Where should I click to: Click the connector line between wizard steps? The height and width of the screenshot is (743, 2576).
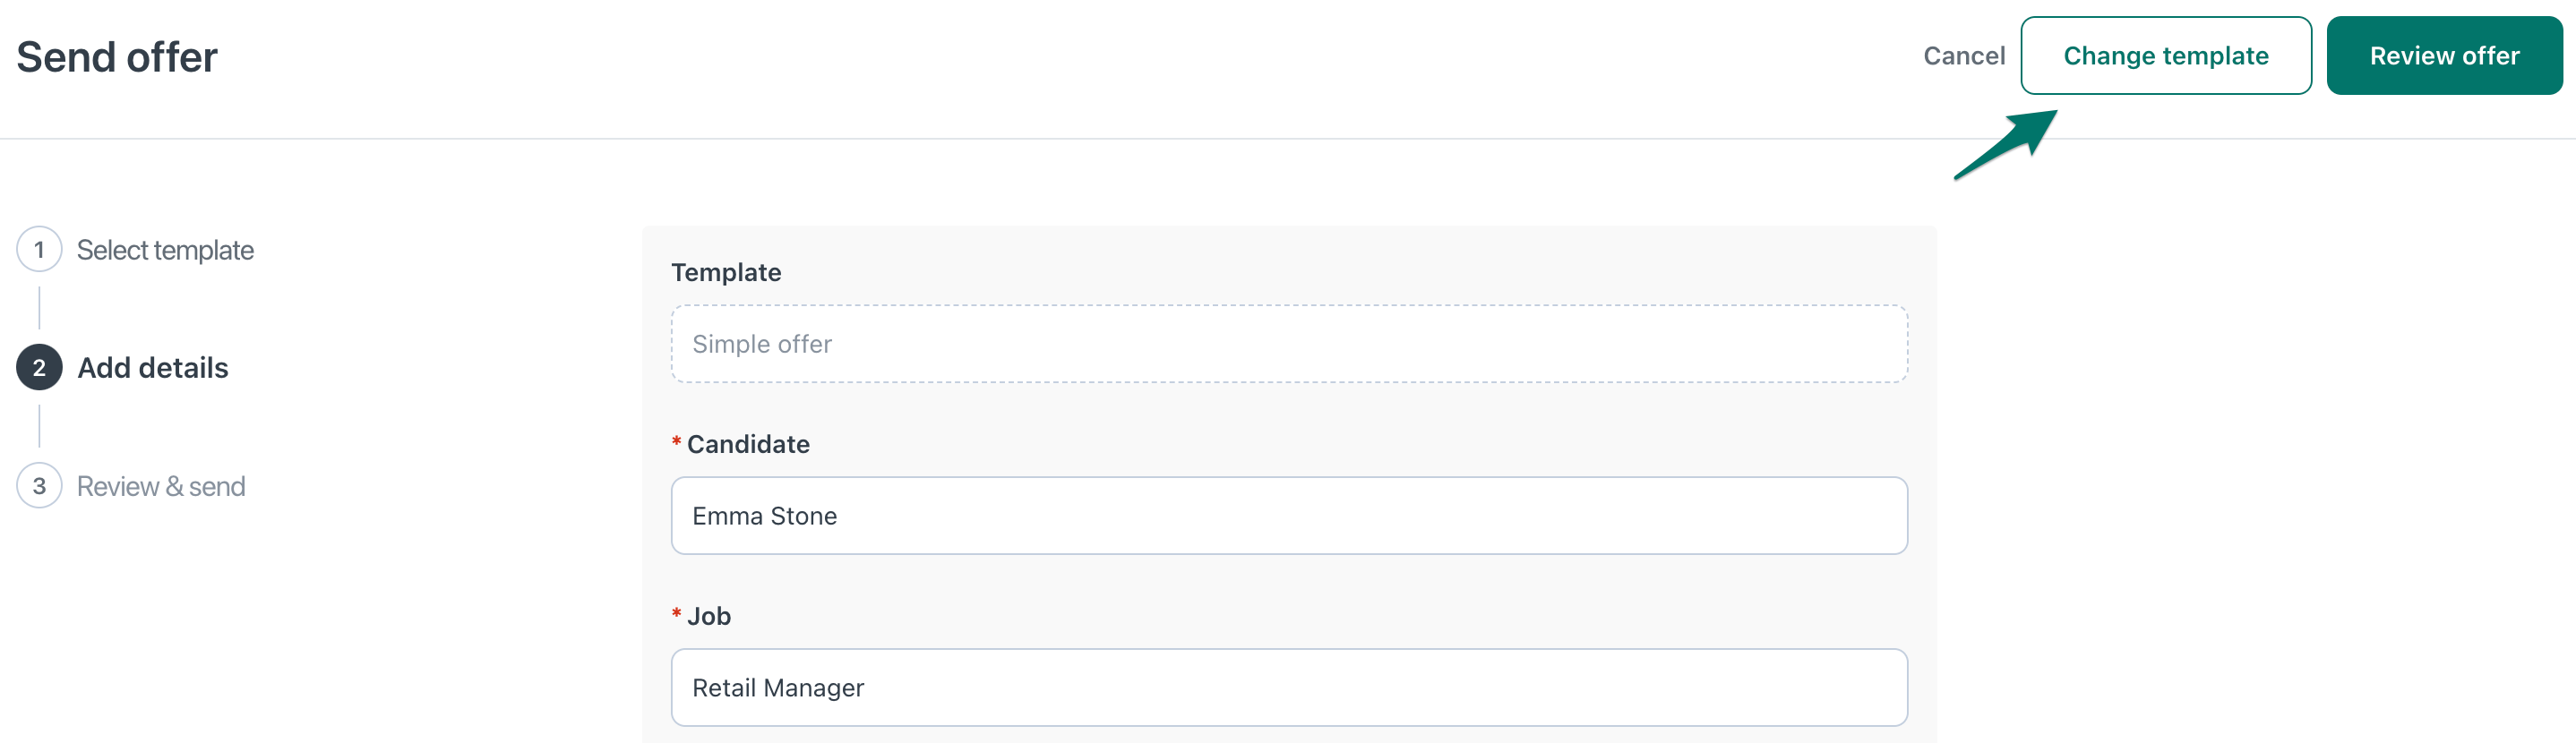[x=39, y=308]
